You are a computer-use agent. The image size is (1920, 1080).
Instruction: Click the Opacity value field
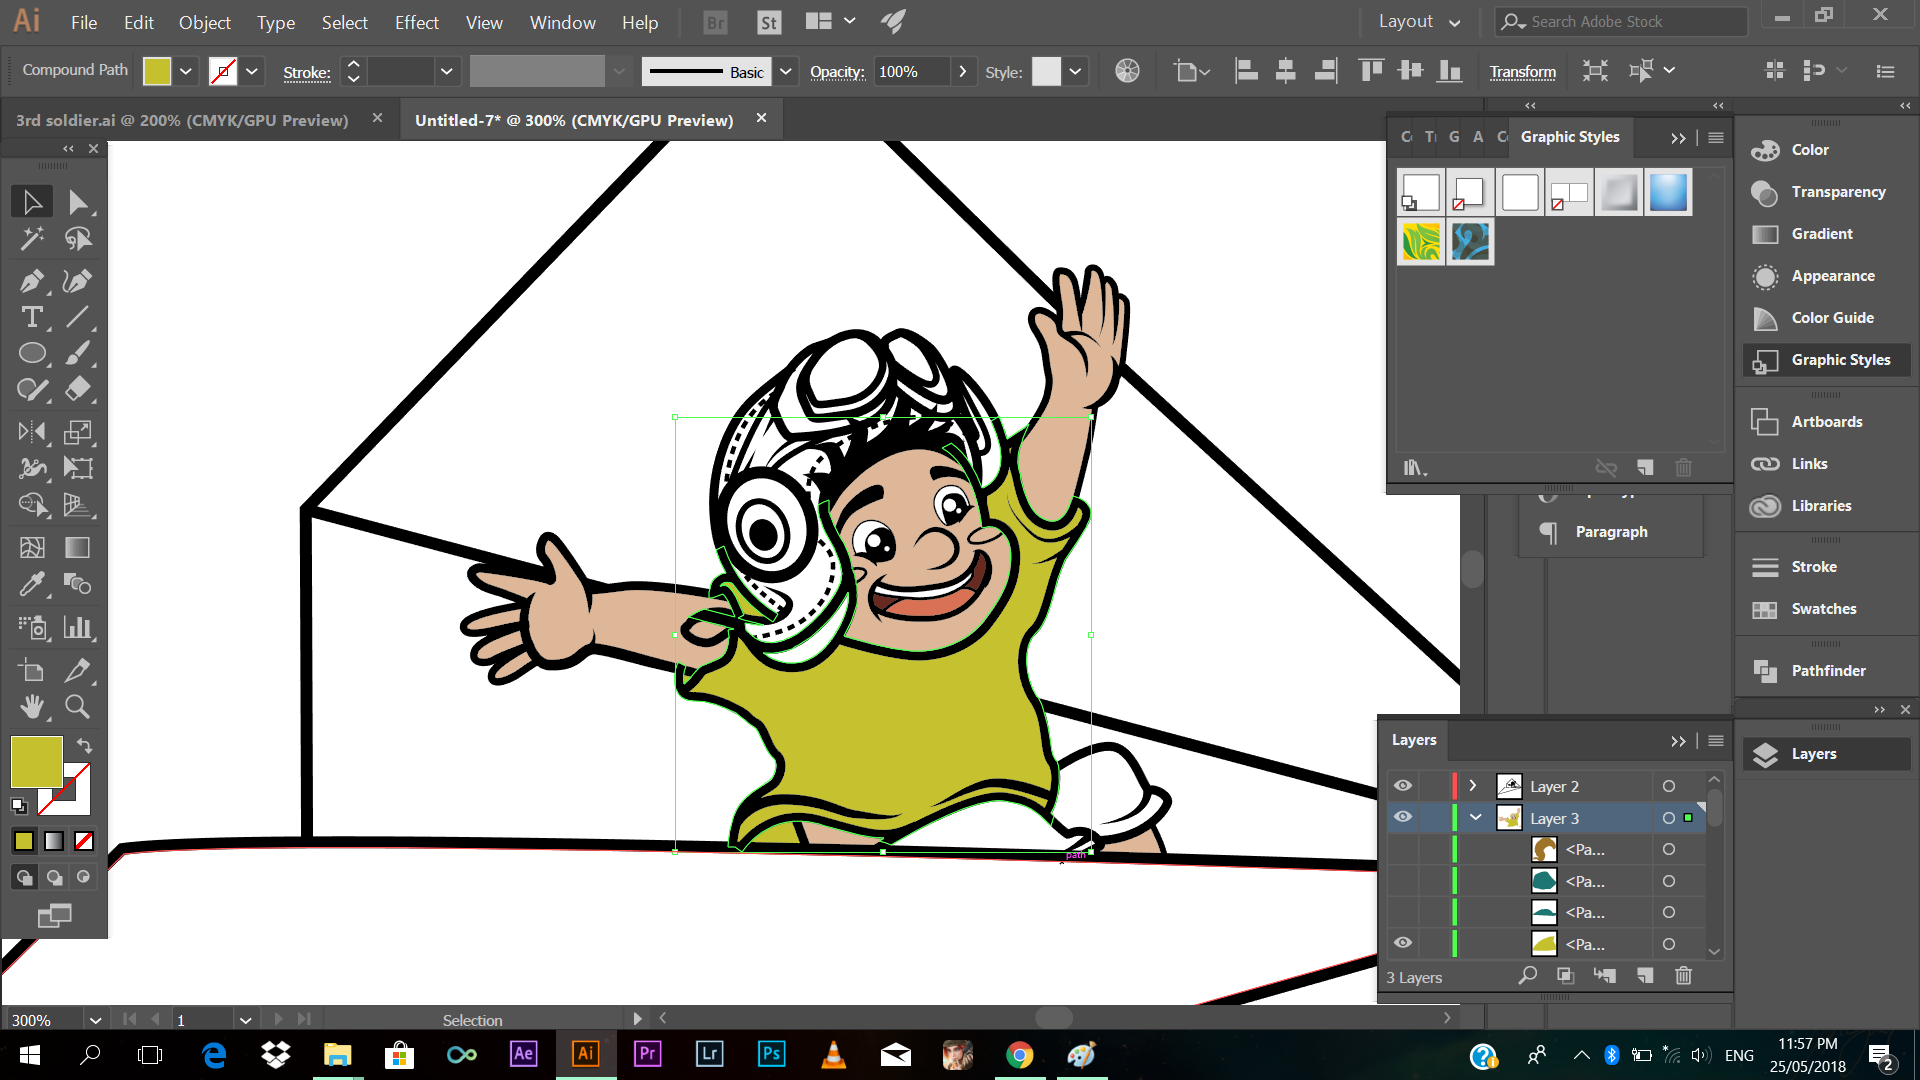pyautogui.click(x=910, y=72)
